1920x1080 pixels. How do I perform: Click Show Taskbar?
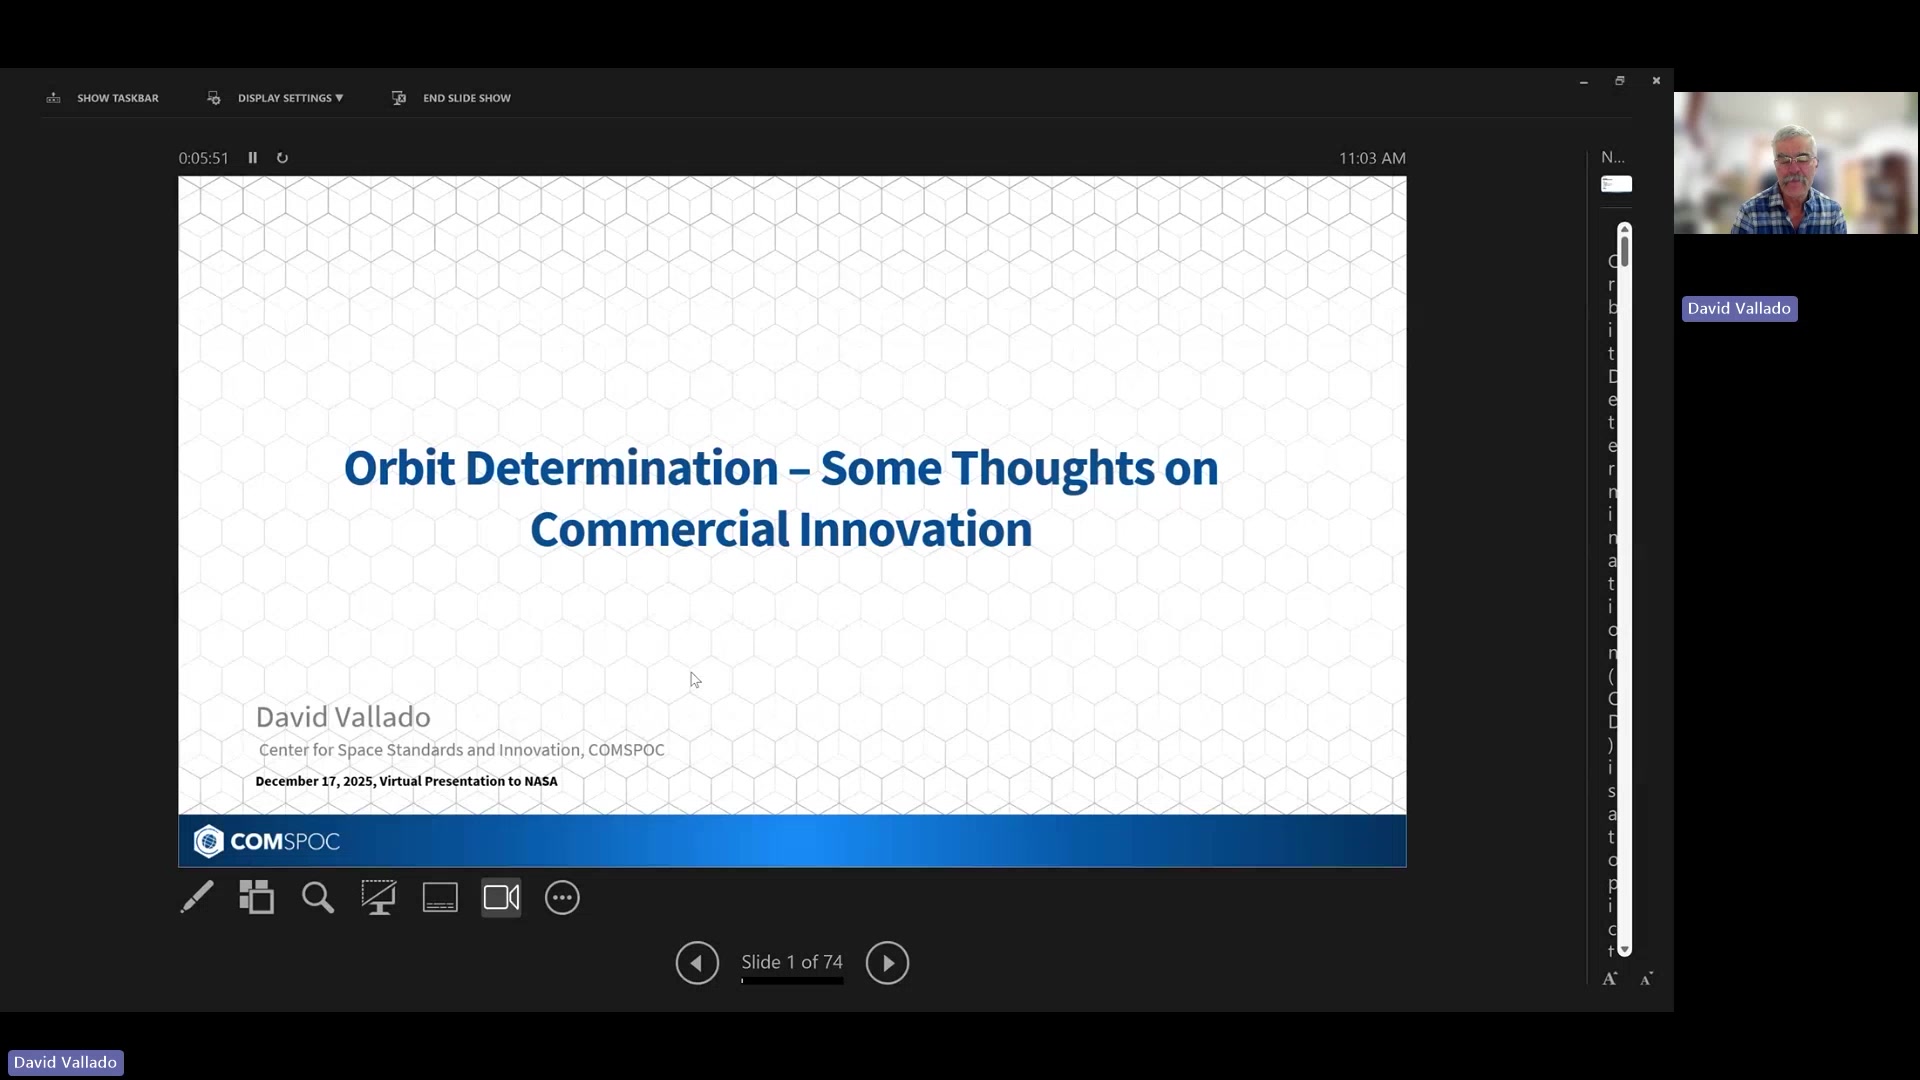(x=103, y=98)
